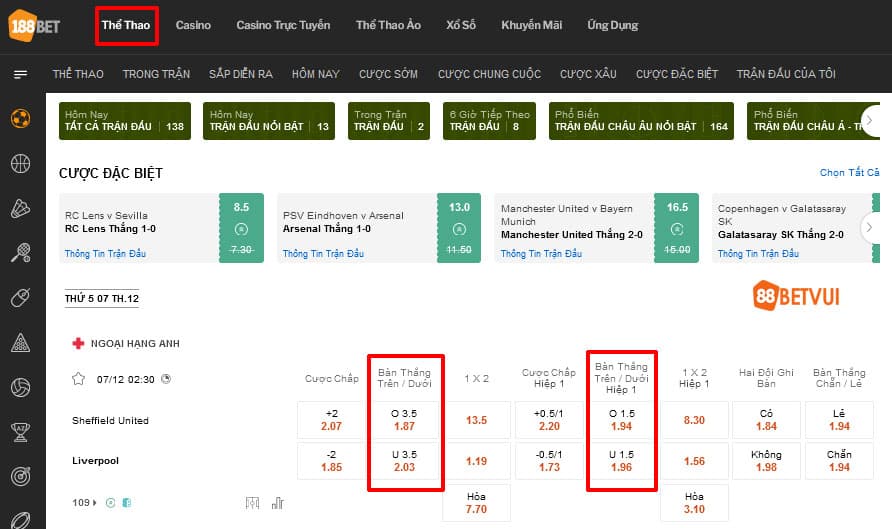The height and width of the screenshot is (529, 892).
Task: Select the badminton shuttlecock icon
Action: 20,208
